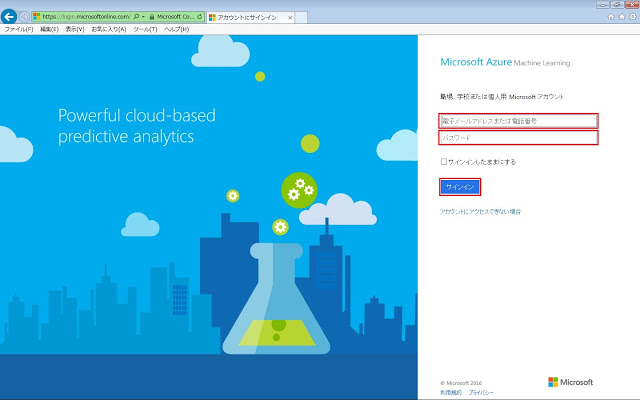Viewport: 640px width, 400px height.
Task: Open a new tab with the blank tab button
Action: (x=301, y=18)
